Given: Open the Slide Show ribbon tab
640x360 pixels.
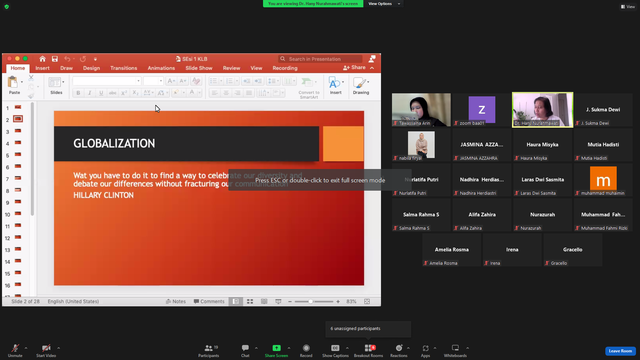Looking at the screenshot, I should (x=199, y=68).
